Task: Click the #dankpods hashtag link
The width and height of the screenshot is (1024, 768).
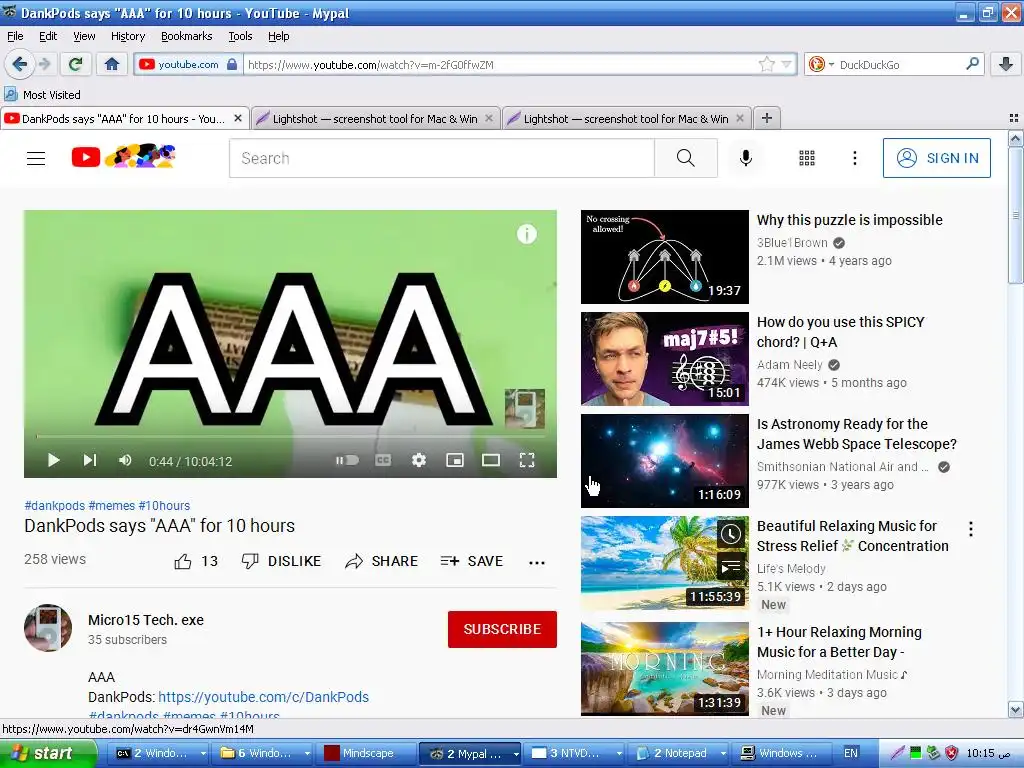Action: pos(54,505)
